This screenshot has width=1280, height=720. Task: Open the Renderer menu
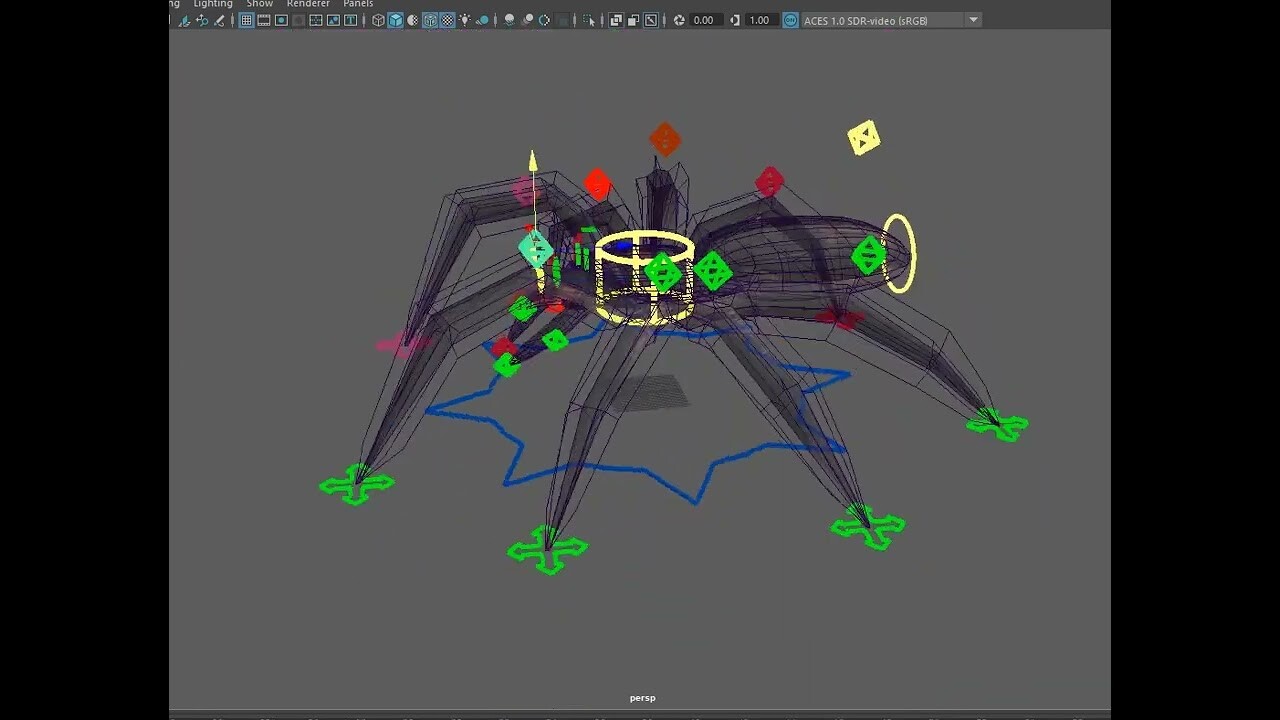click(x=307, y=4)
